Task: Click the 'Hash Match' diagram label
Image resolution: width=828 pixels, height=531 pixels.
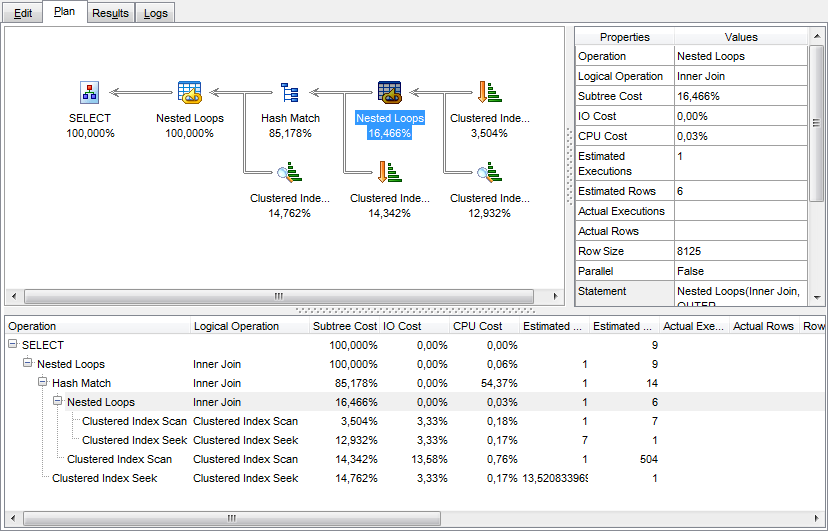Action: click(x=290, y=118)
